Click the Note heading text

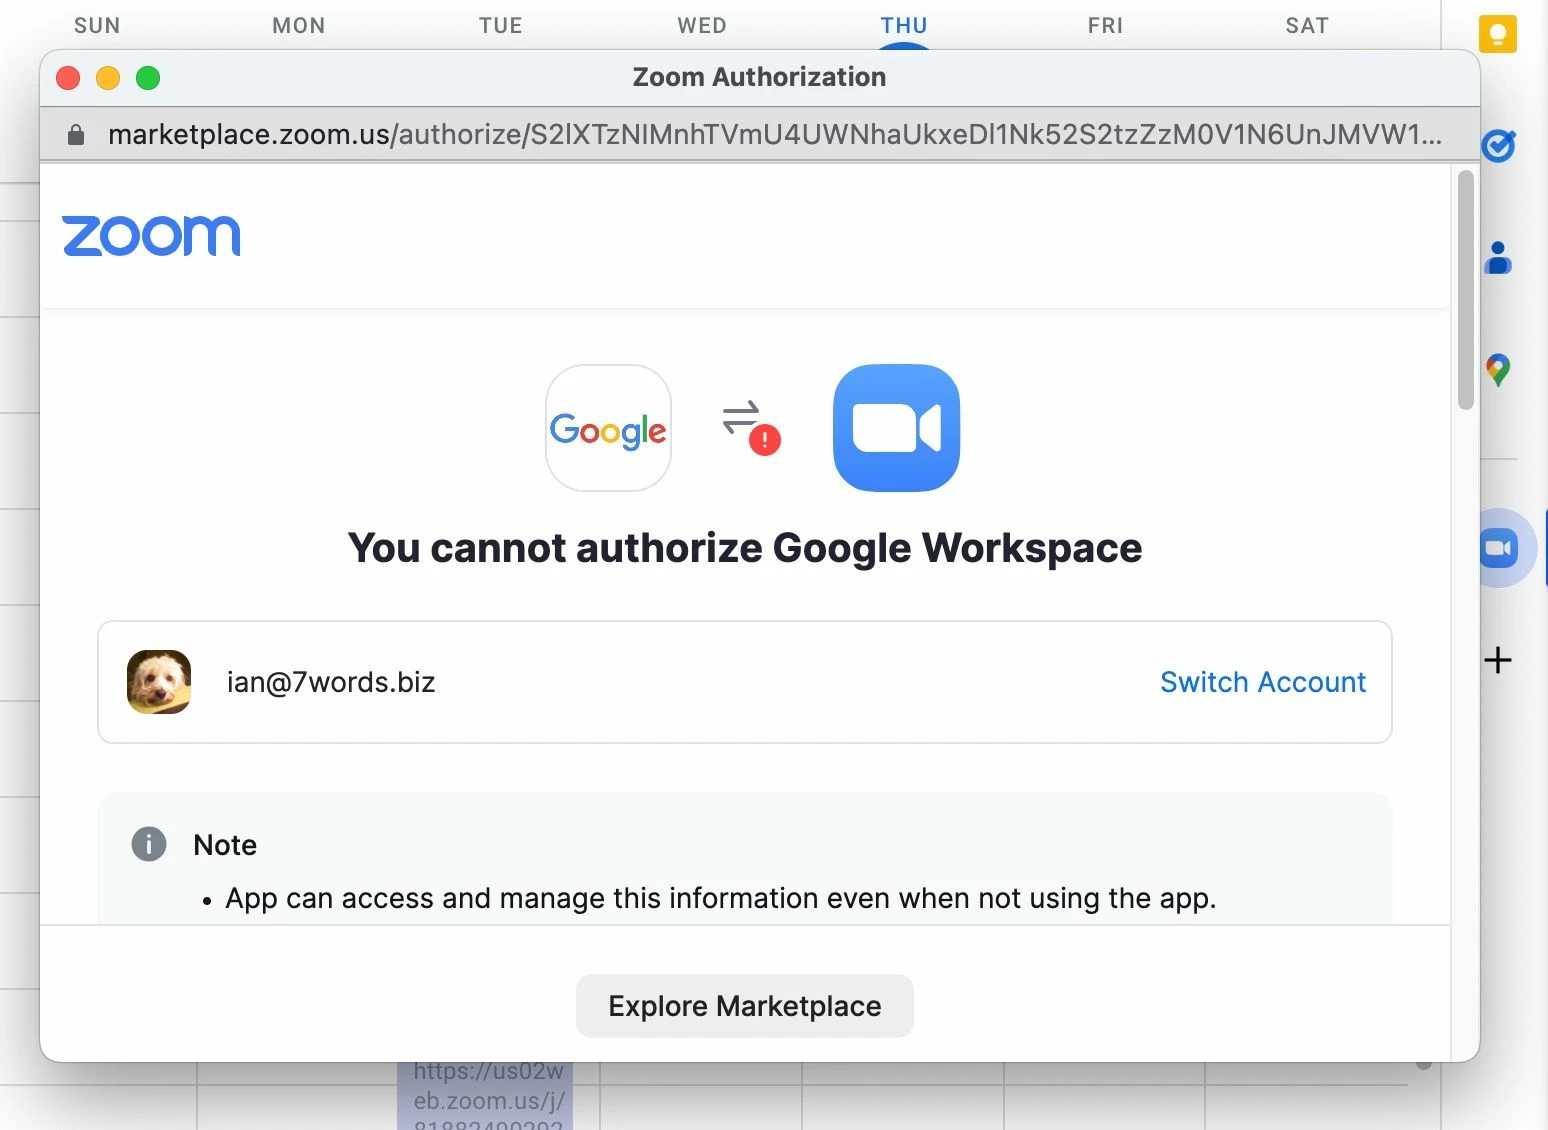click(x=225, y=845)
